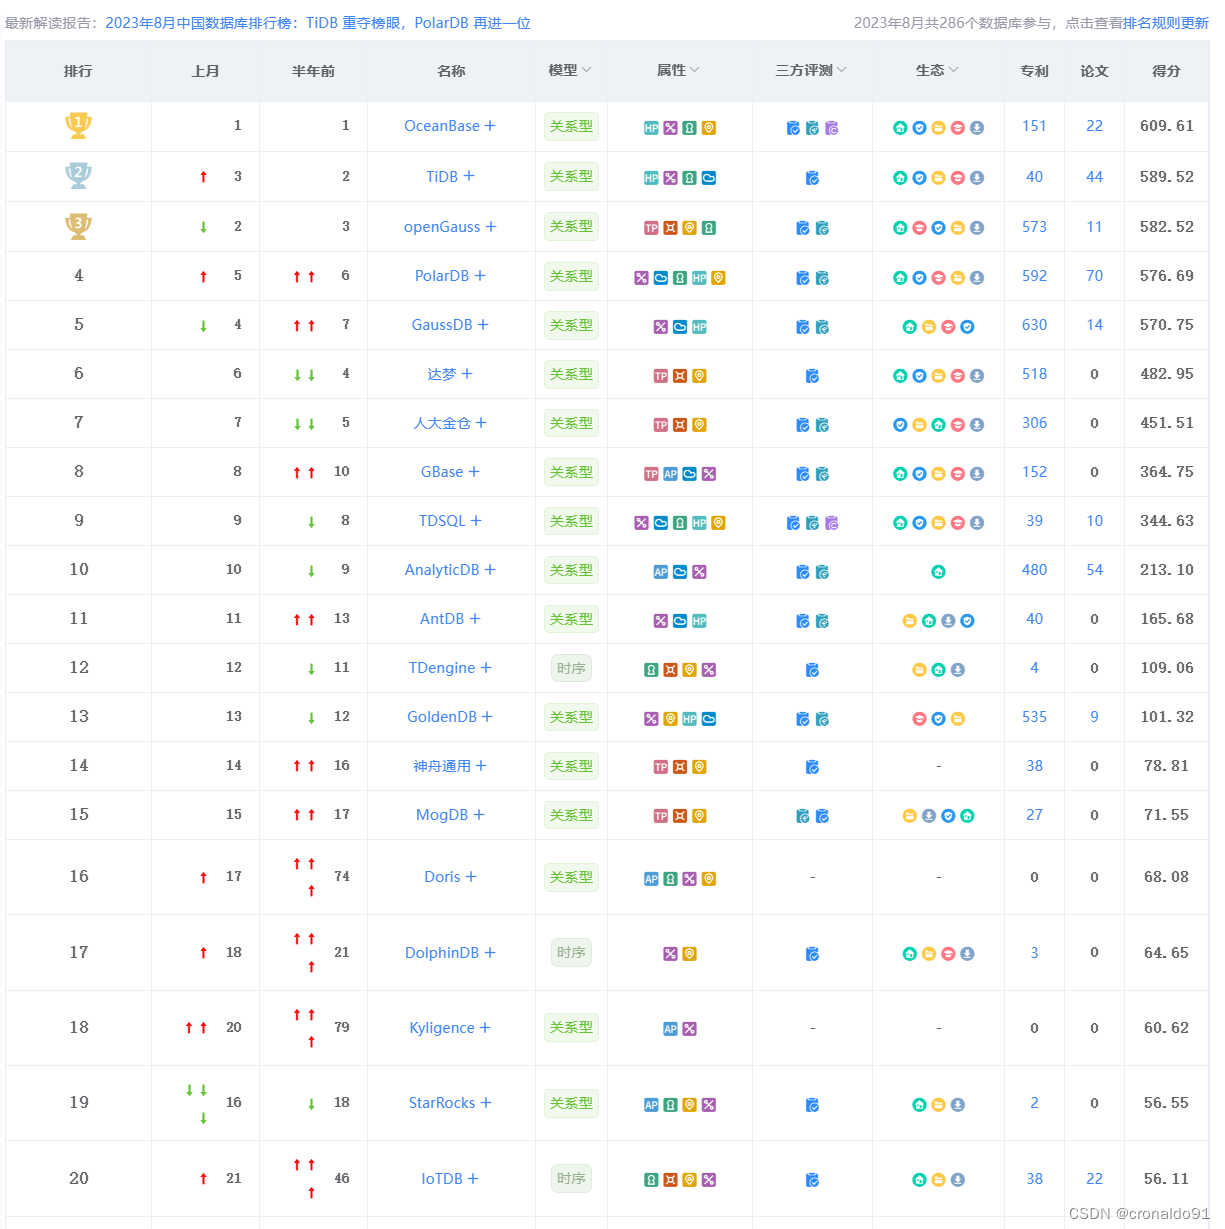Click the third-party evaluation icon in 达梦 row
This screenshot has height=1229, width=1225.
pyautogui.click(x=812, y=376)
